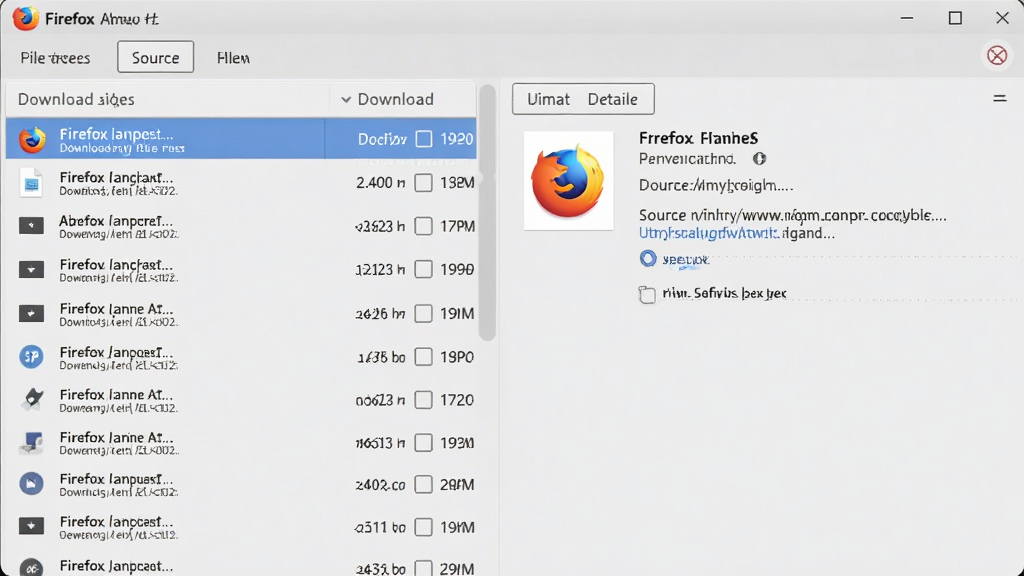
Task: Open the Hlew menu
Action: click(x=233, y=57)
